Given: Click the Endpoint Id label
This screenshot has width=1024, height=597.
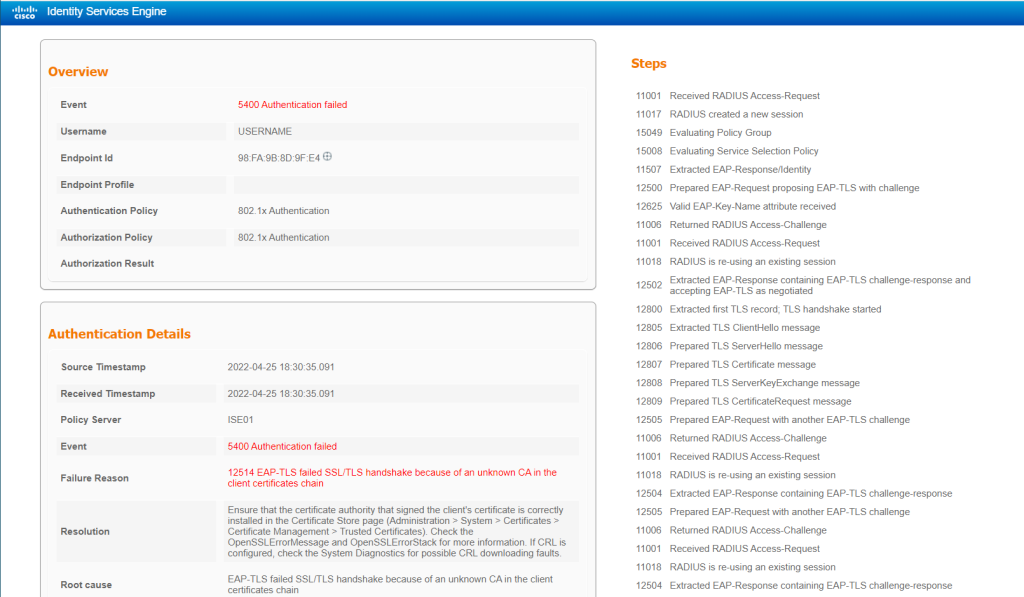Looking at the screenshot, I should [x=87, y=158].
